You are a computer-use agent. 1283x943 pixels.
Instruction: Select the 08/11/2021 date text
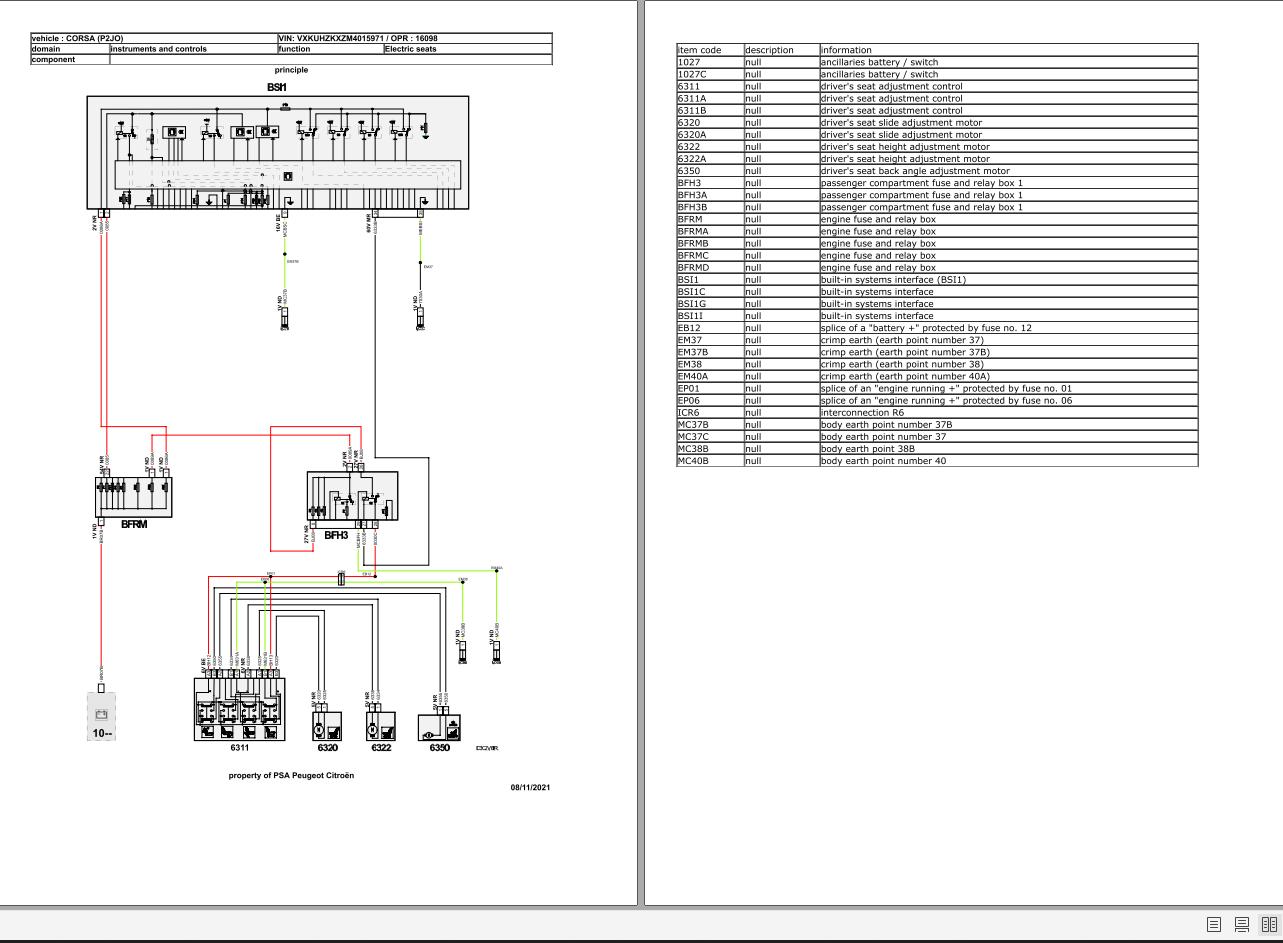(x=530, y=787)
